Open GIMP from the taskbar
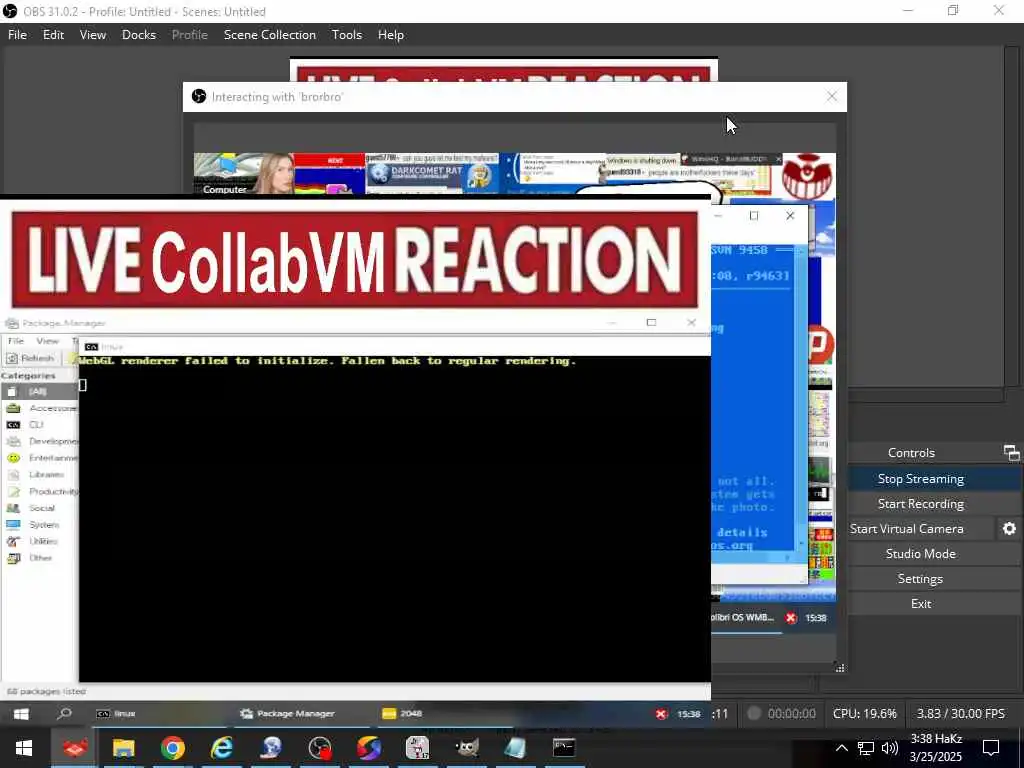 (466, 748)
